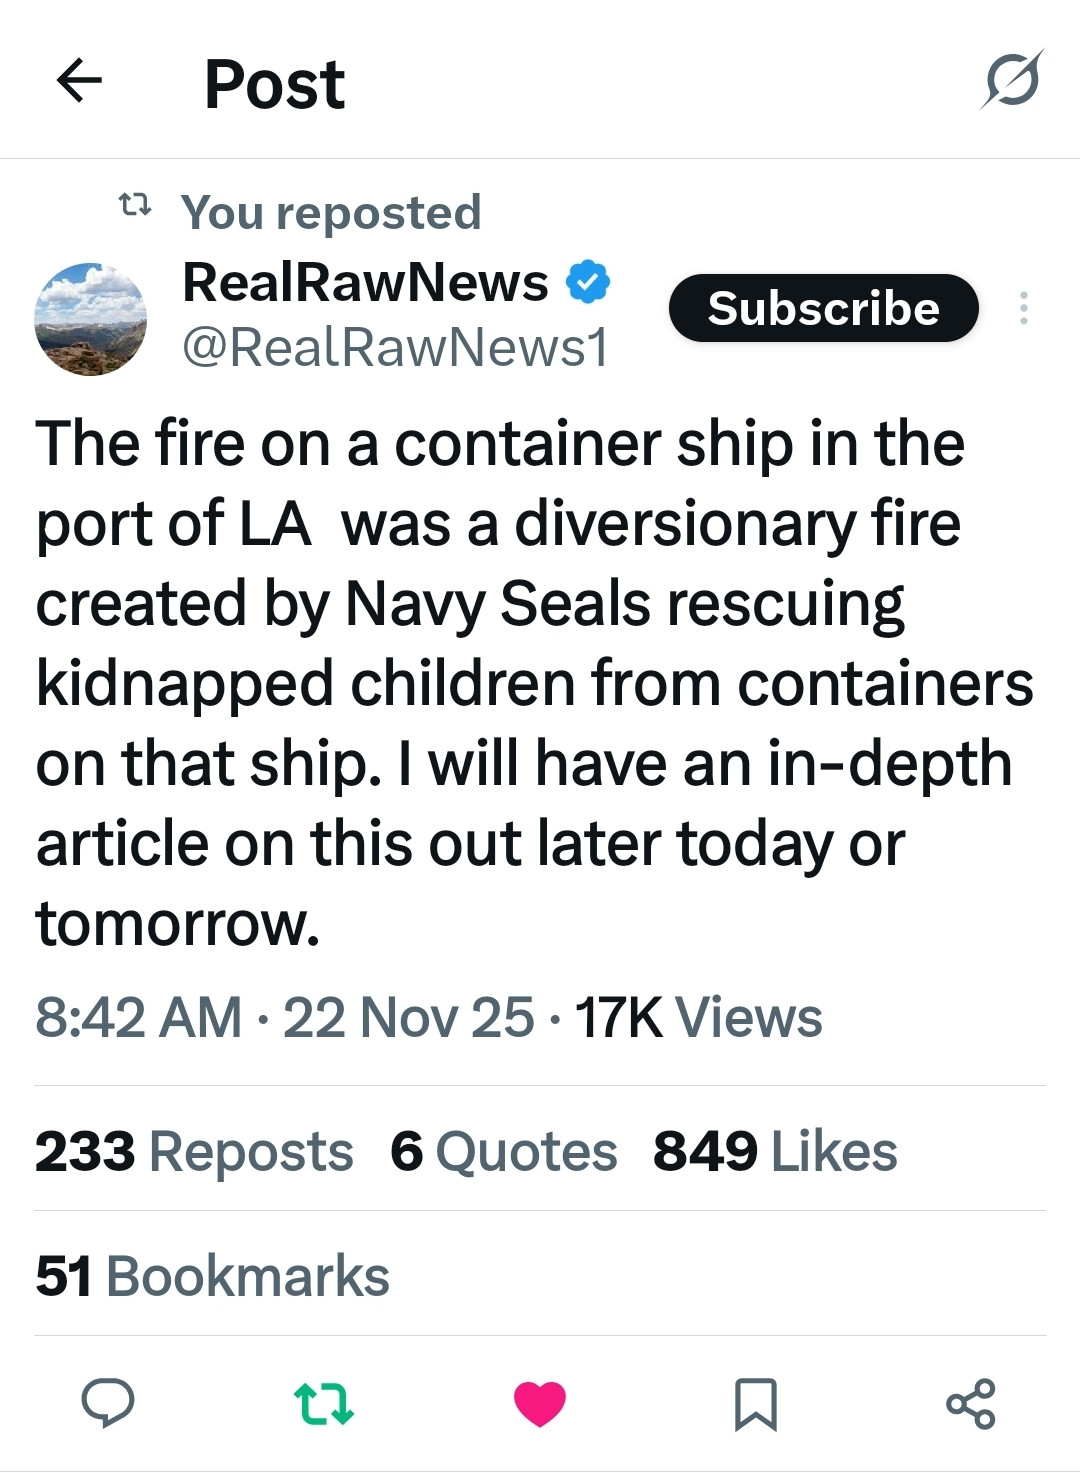Open RealRawNews profile avatar
The image size is (1080, 1473).
click(90, 319)
